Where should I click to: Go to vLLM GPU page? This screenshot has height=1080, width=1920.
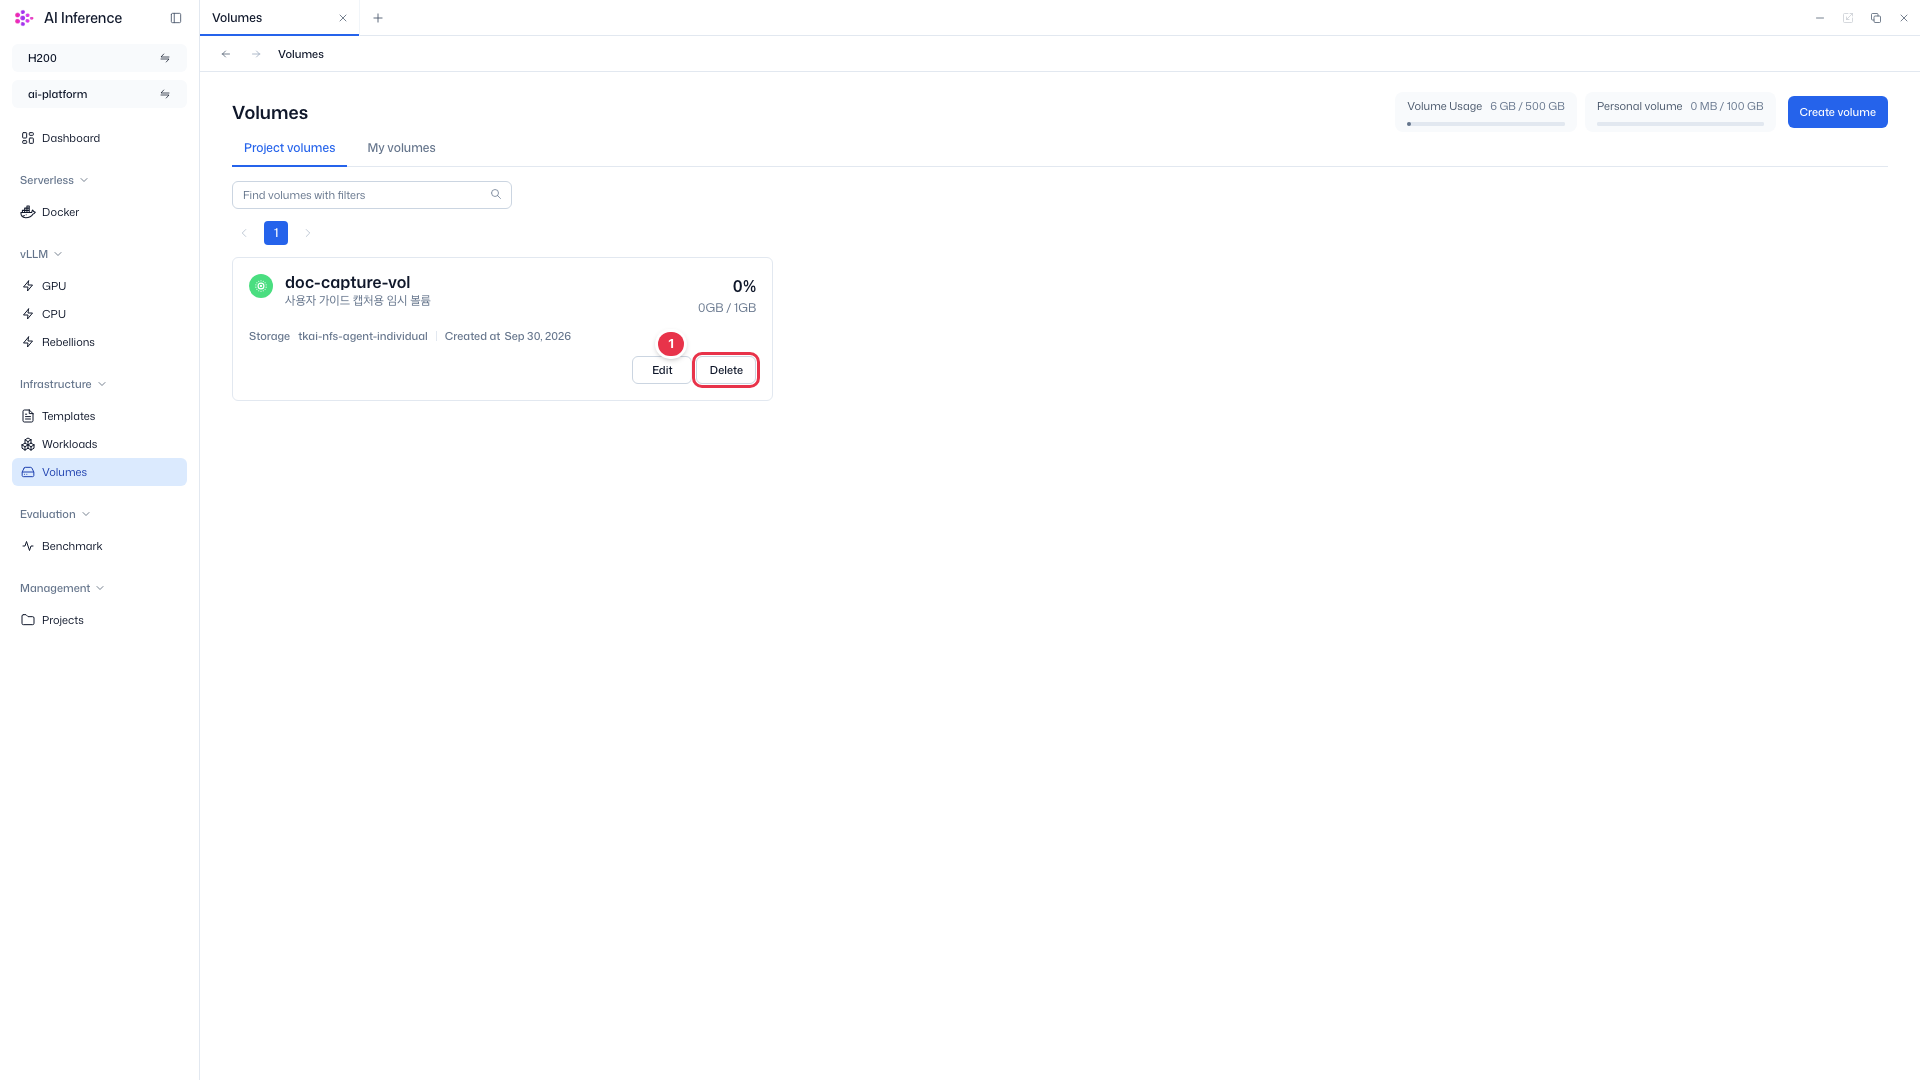click(99, 286)
